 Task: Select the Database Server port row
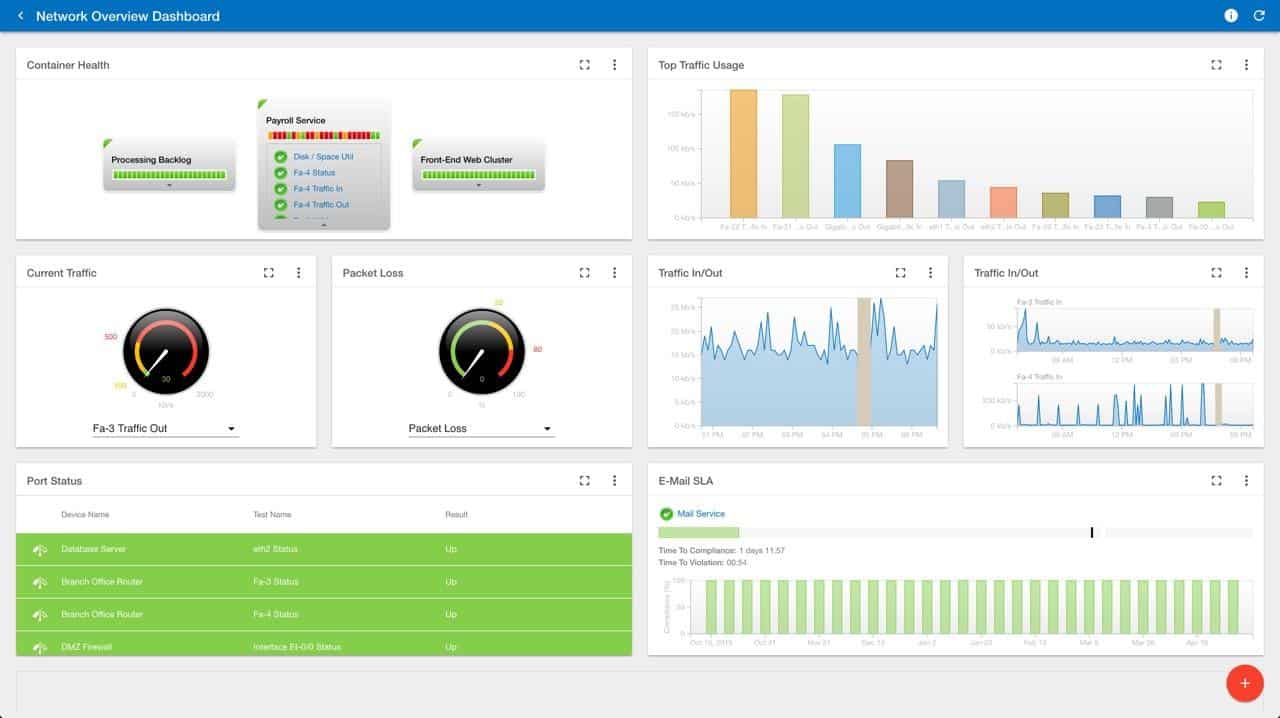point(324,549)
